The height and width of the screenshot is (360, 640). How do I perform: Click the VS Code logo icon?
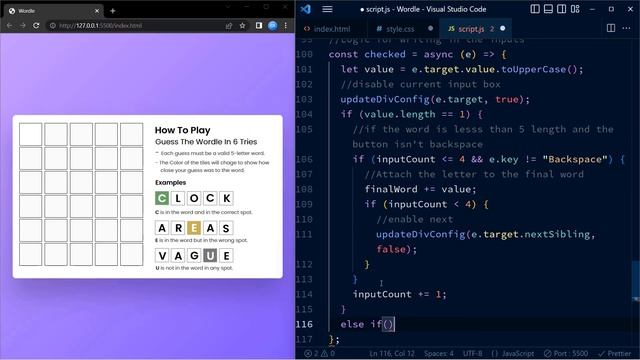pyautogui.click(x=306, y=9)
